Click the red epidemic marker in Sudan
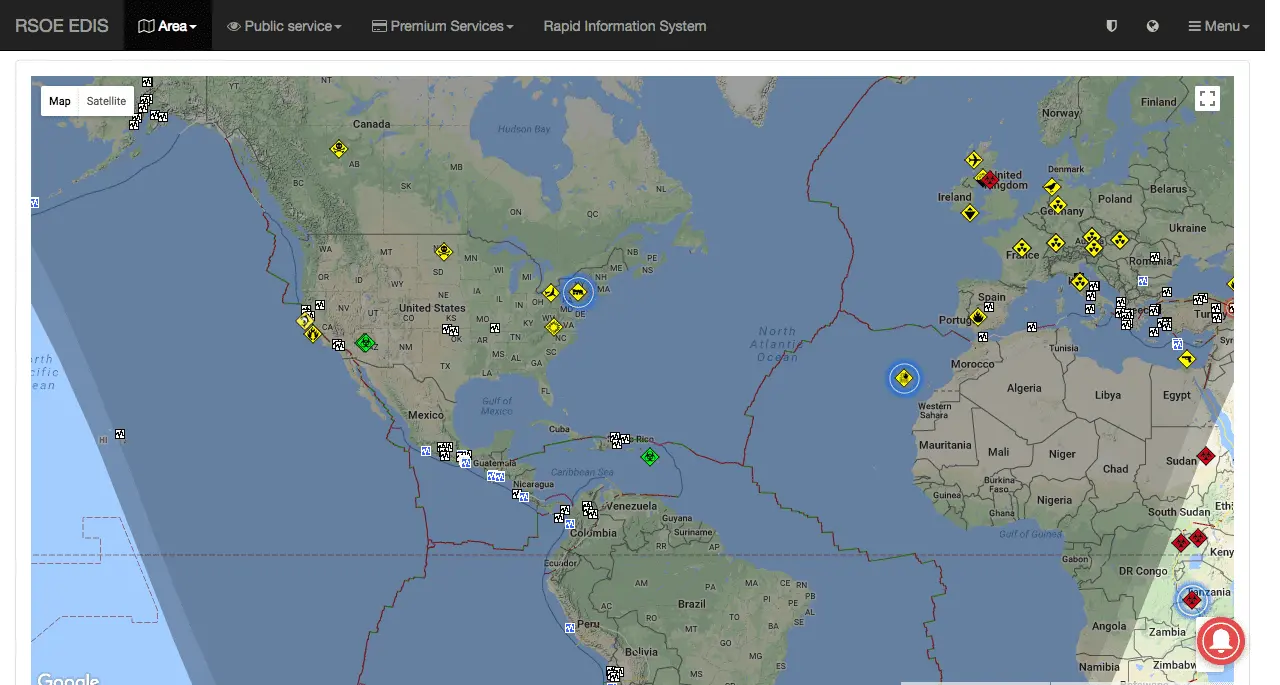The height and width of the screenshot is (685, 1280). pos(1206,456)
